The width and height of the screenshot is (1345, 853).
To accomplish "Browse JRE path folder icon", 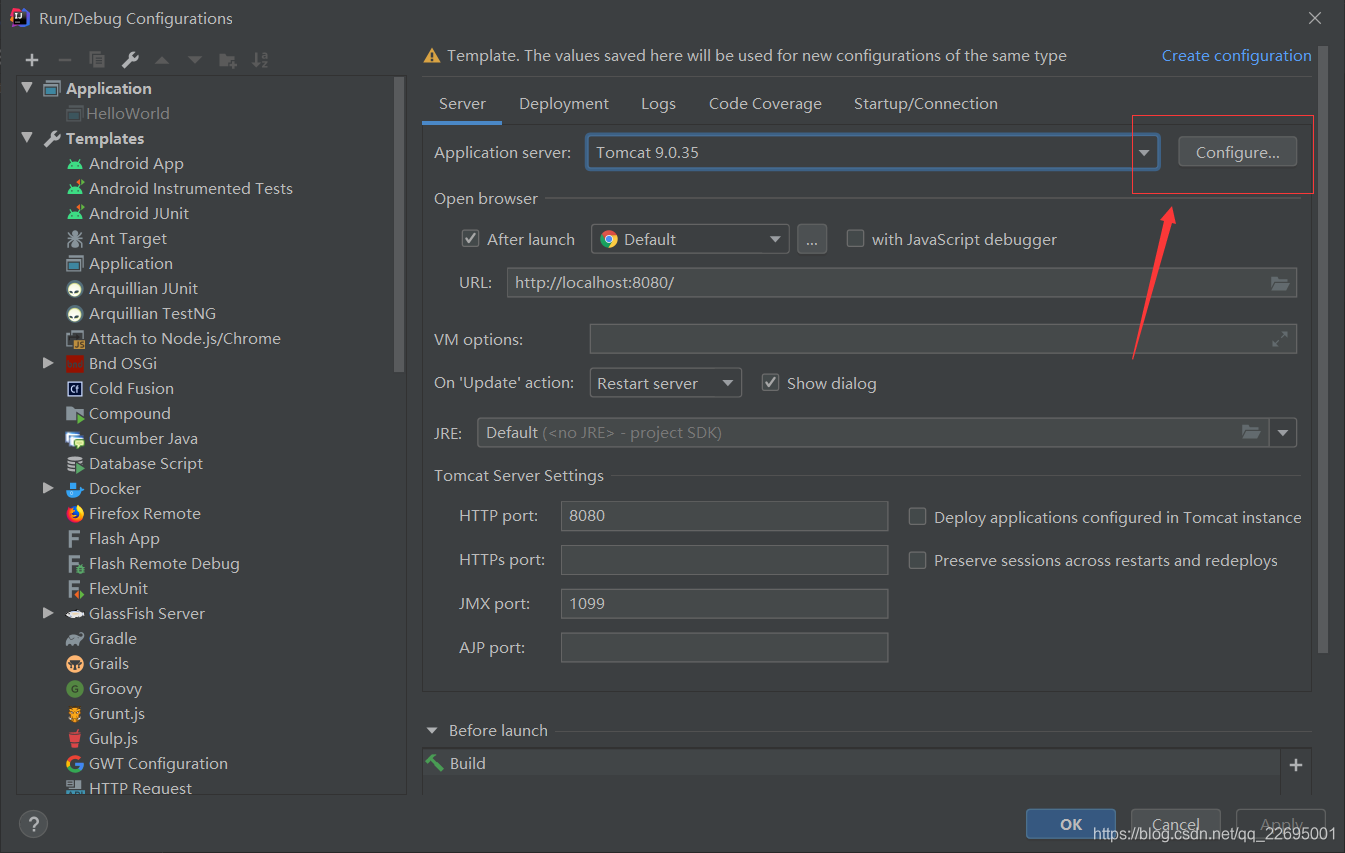I will coord(1251,432).
